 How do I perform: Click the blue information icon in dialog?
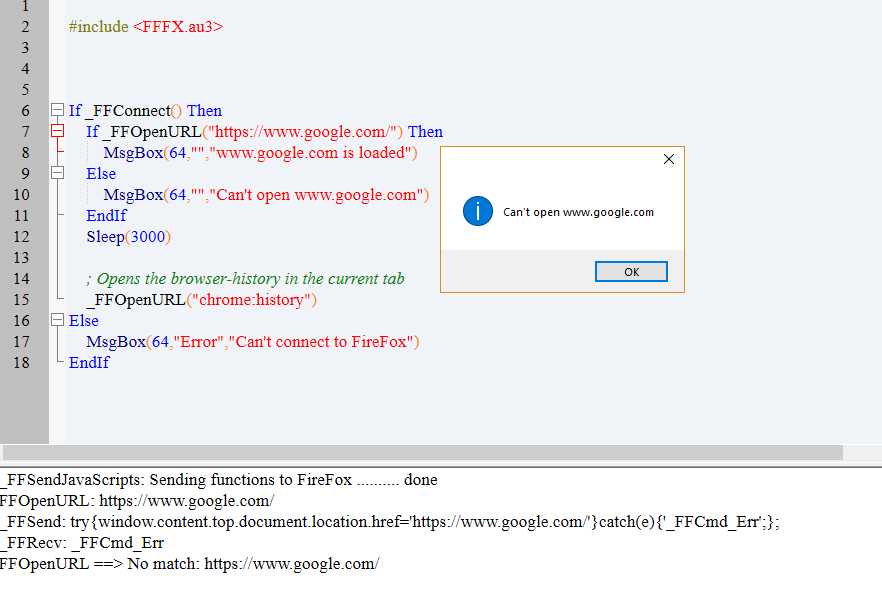[478, 212]
